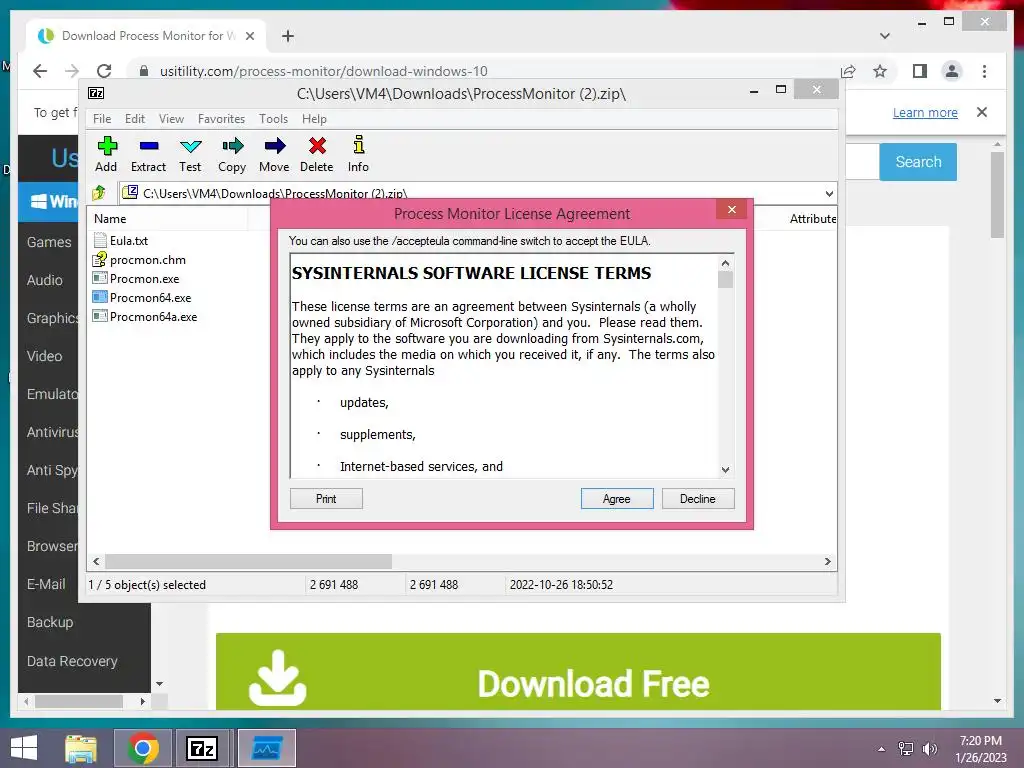The image size is (1024, 768).
Task: Open Backup category in sidebar
Action: pyautogui.click(x=50, y=622)
